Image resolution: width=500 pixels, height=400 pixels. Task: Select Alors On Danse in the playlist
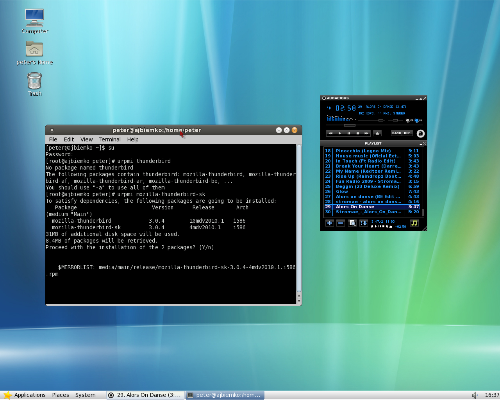(x=372, y=207)
